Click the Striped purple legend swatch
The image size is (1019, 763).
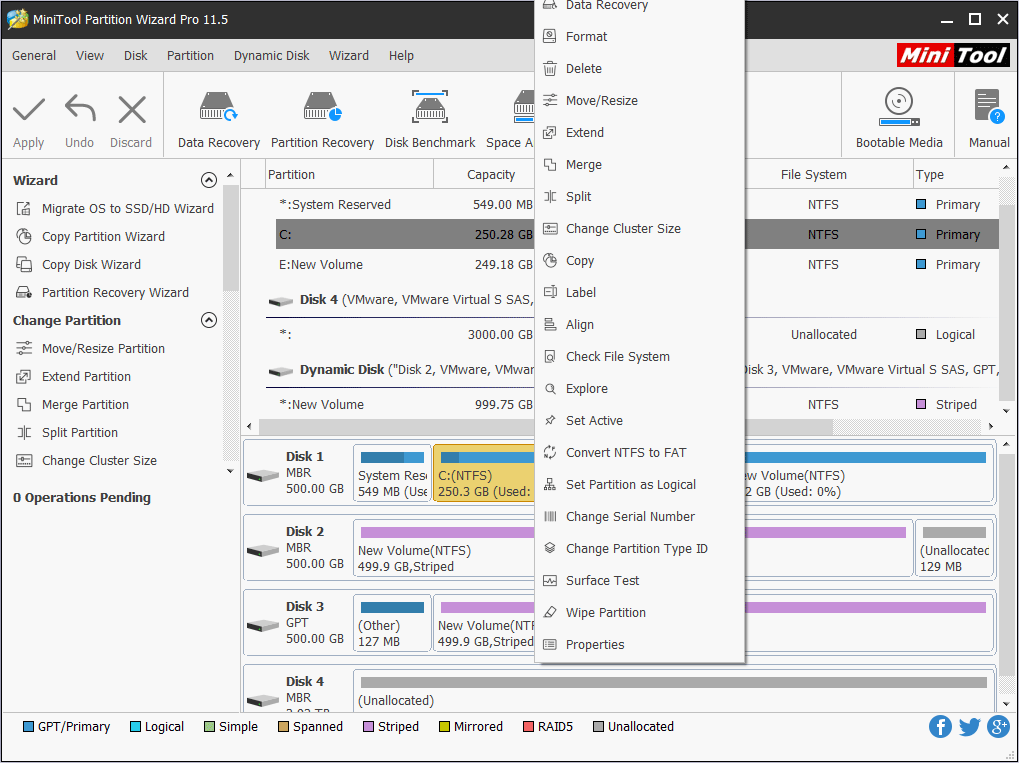[369, 727]
